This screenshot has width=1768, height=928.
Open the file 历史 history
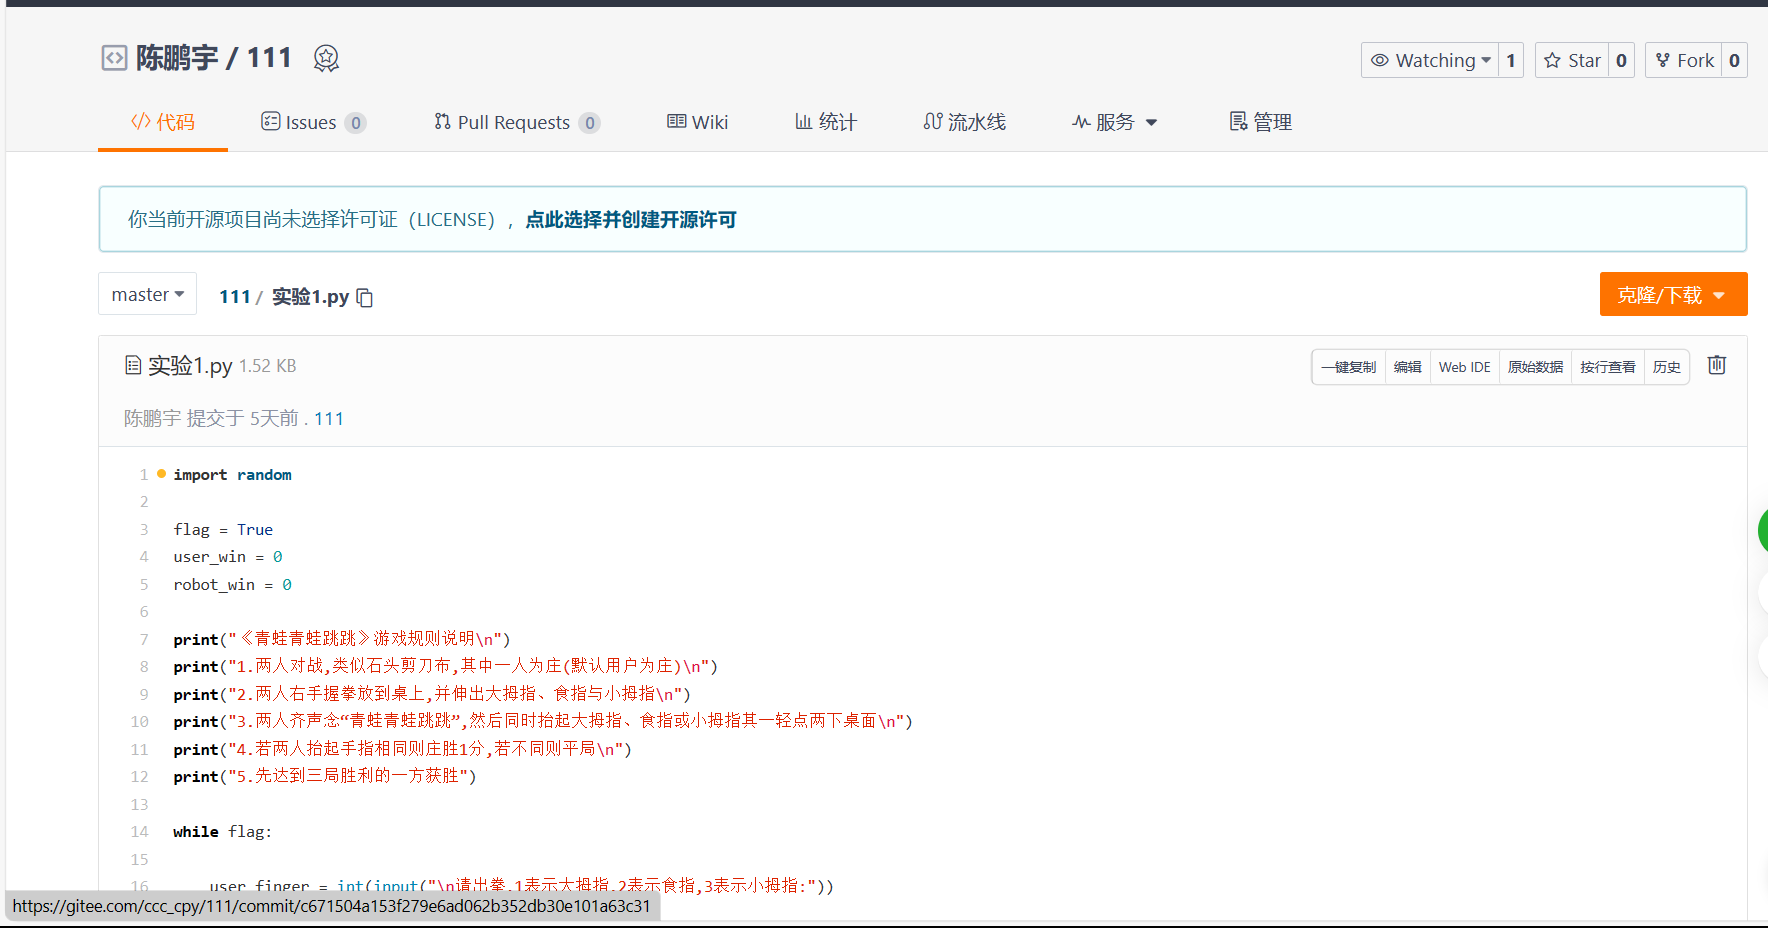pyautogui.click(x=1667, y=367)
